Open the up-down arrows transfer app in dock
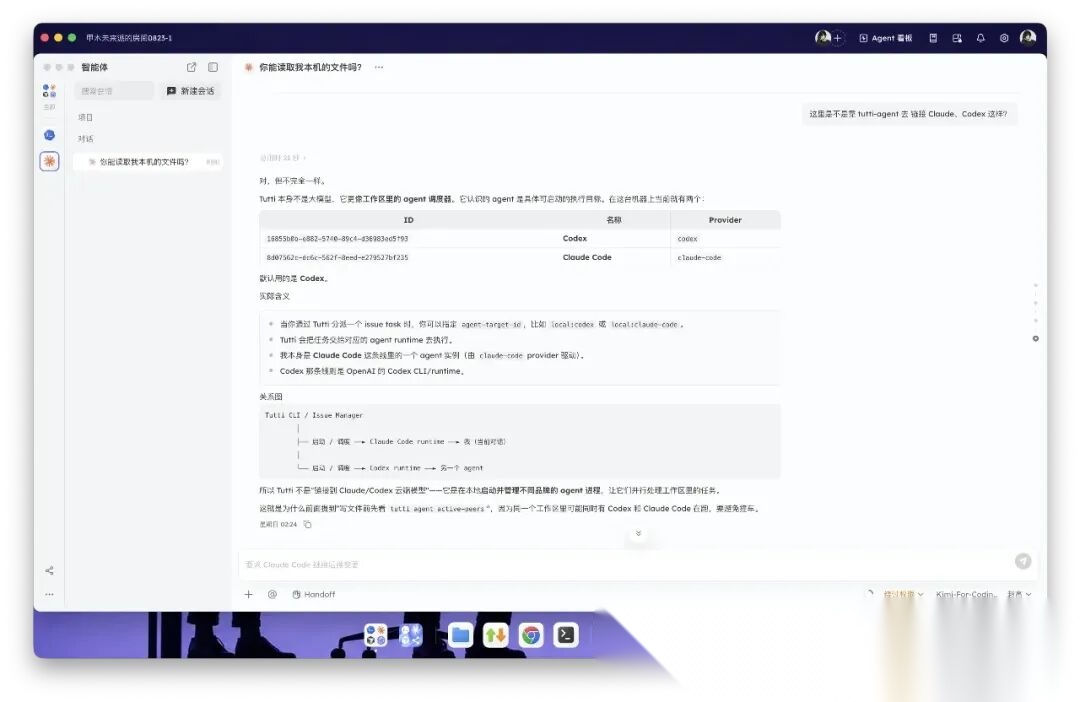The height and width of the screenshot is (702, 1080). (x=495, y=634)
